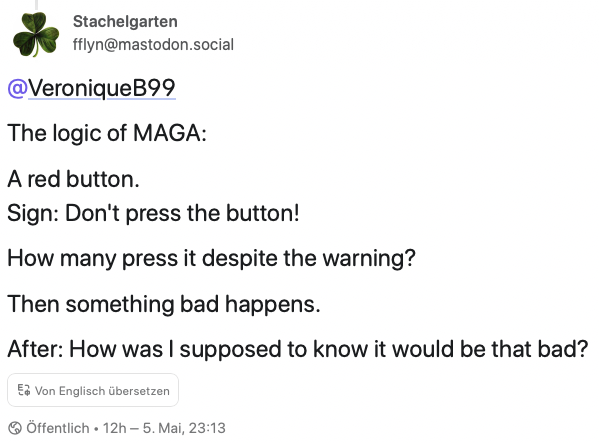This screenshot has height=443, width=599.
Task: Click the 'A red button.' line
Action: click(73, 179)
